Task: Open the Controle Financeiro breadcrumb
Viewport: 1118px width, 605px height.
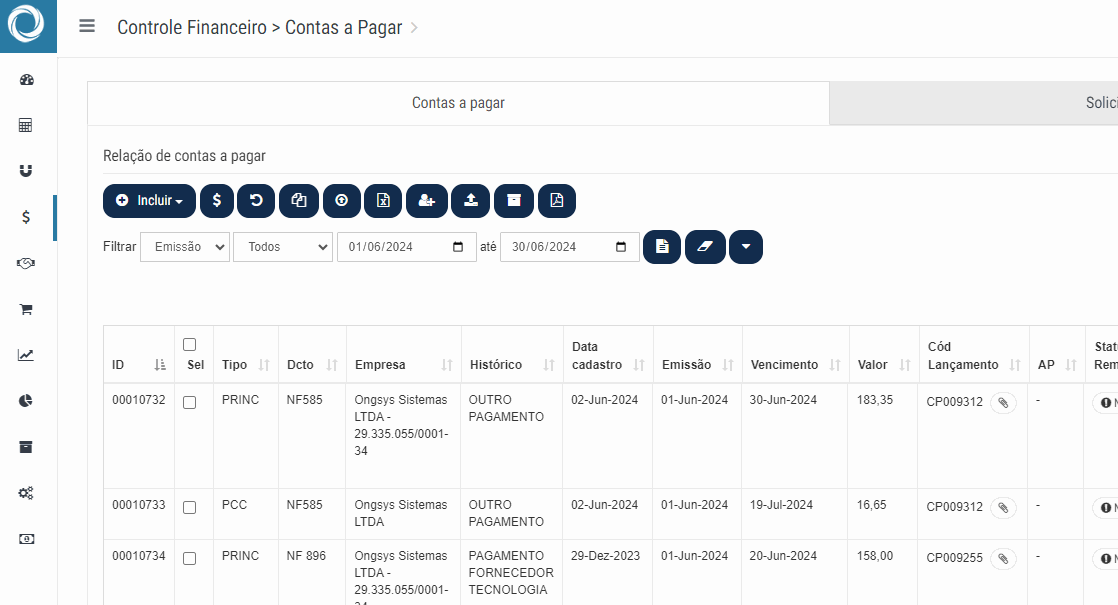Action: (x=192, y=28)
